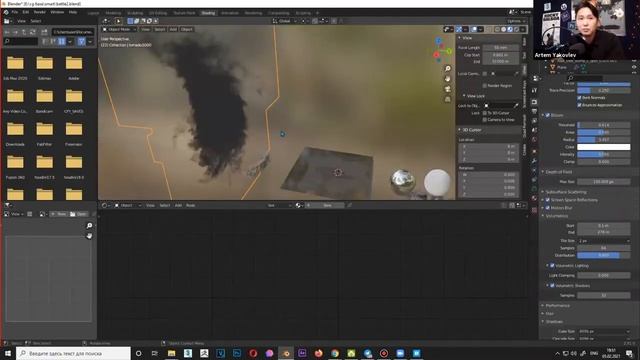Switch perspective/orthographic grid icon in viewport
Viewport: 640px width, 360px height.
(x=448, y=99)
